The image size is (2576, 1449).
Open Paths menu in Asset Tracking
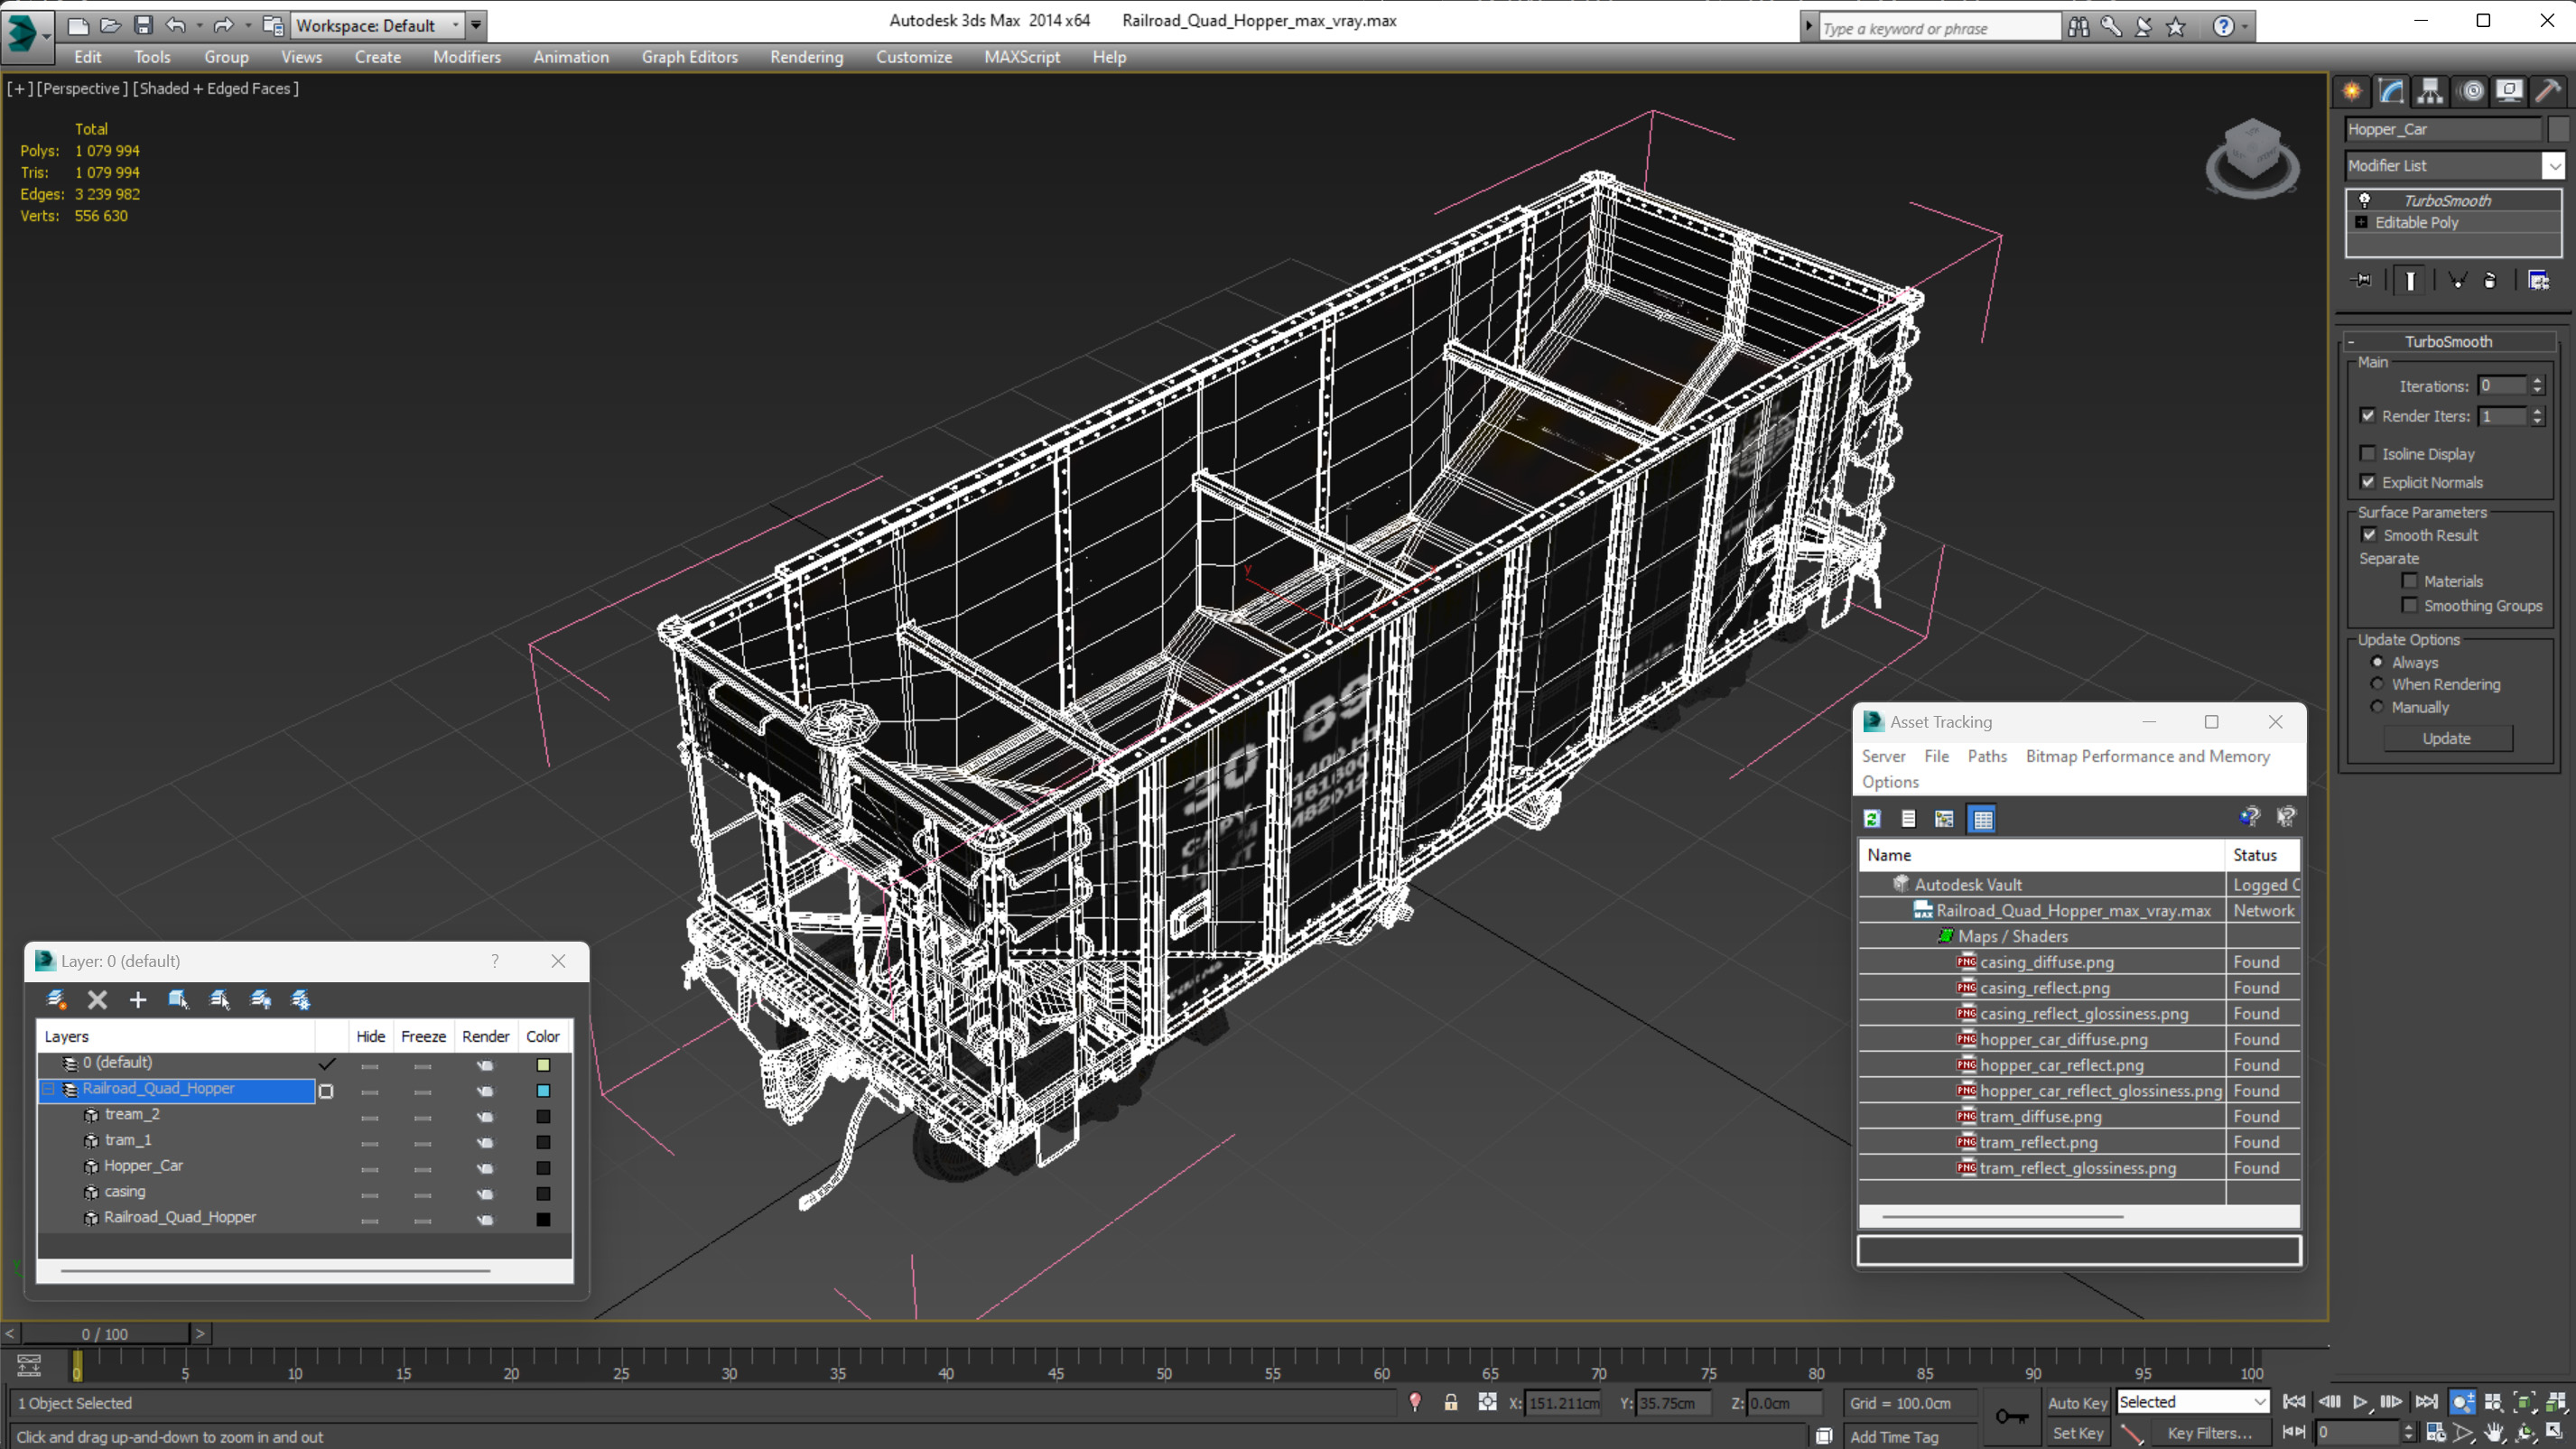click(x=1986, y=756)
